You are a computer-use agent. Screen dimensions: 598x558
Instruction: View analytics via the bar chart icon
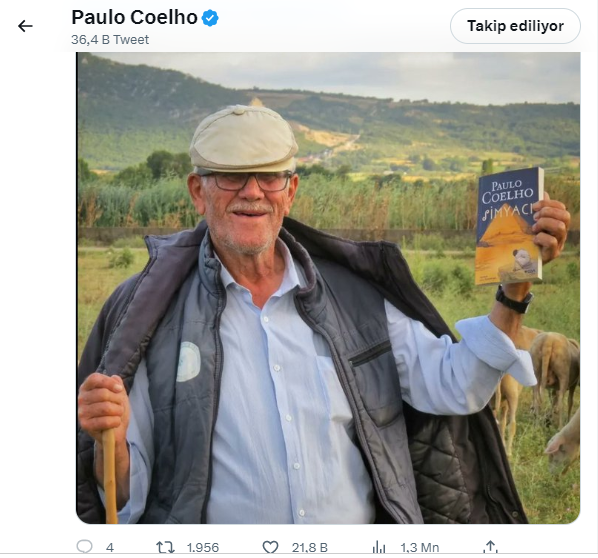pos(379,547)
